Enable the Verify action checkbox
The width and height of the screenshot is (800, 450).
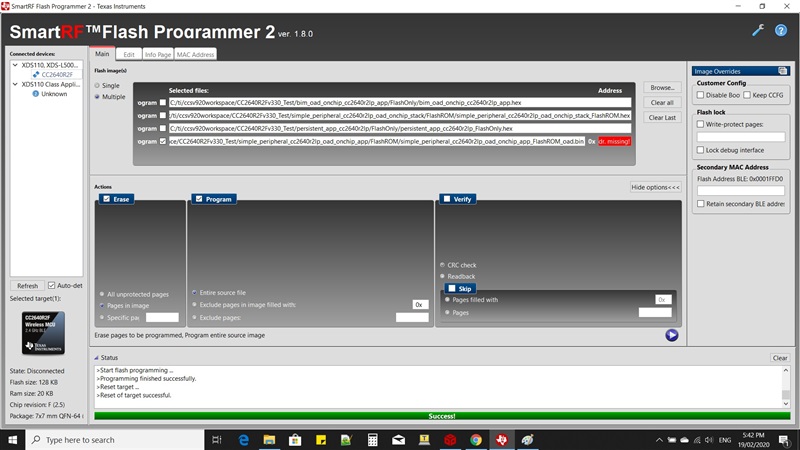click(x=447, y=199)
